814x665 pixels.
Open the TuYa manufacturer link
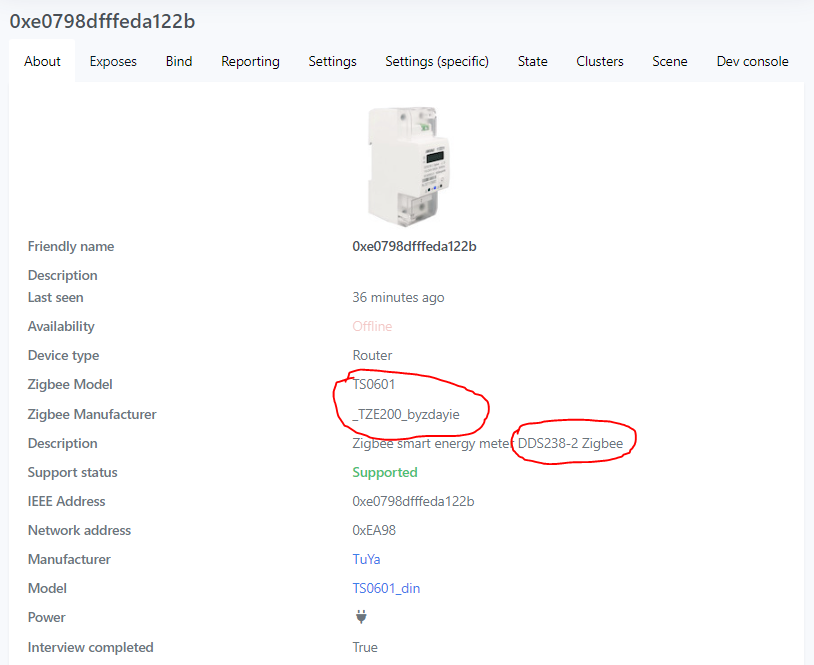coord(365,559)
